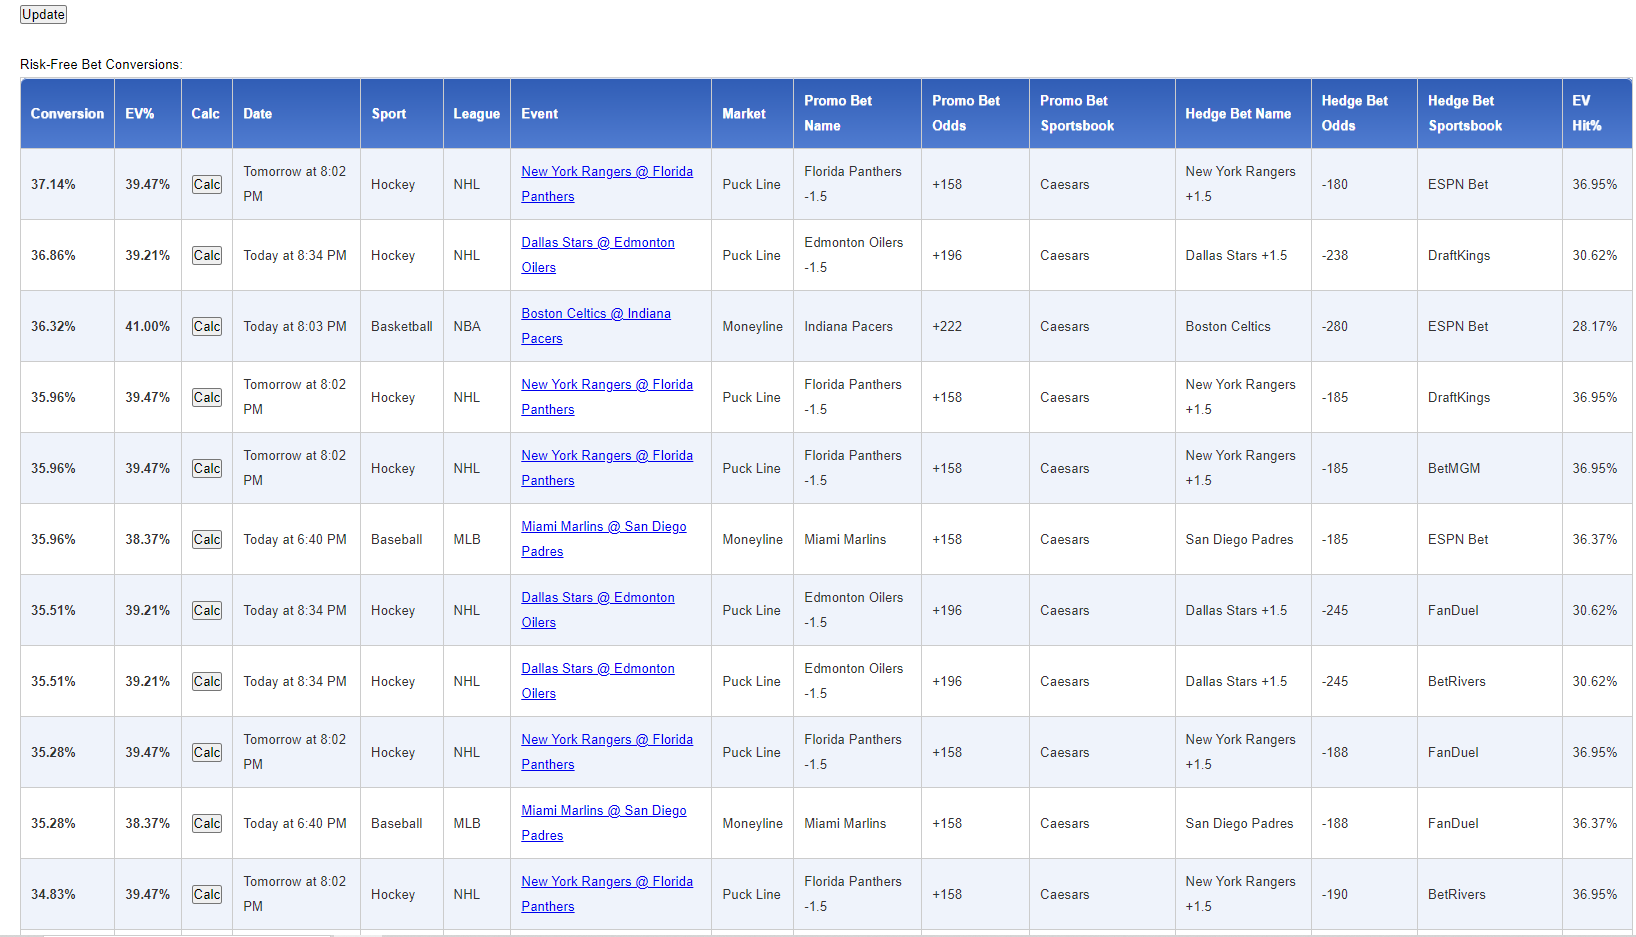Click Calc in the FanDuel Dallas Stars row
This screenshot has width=1636, height=937.
coord(207,610)
